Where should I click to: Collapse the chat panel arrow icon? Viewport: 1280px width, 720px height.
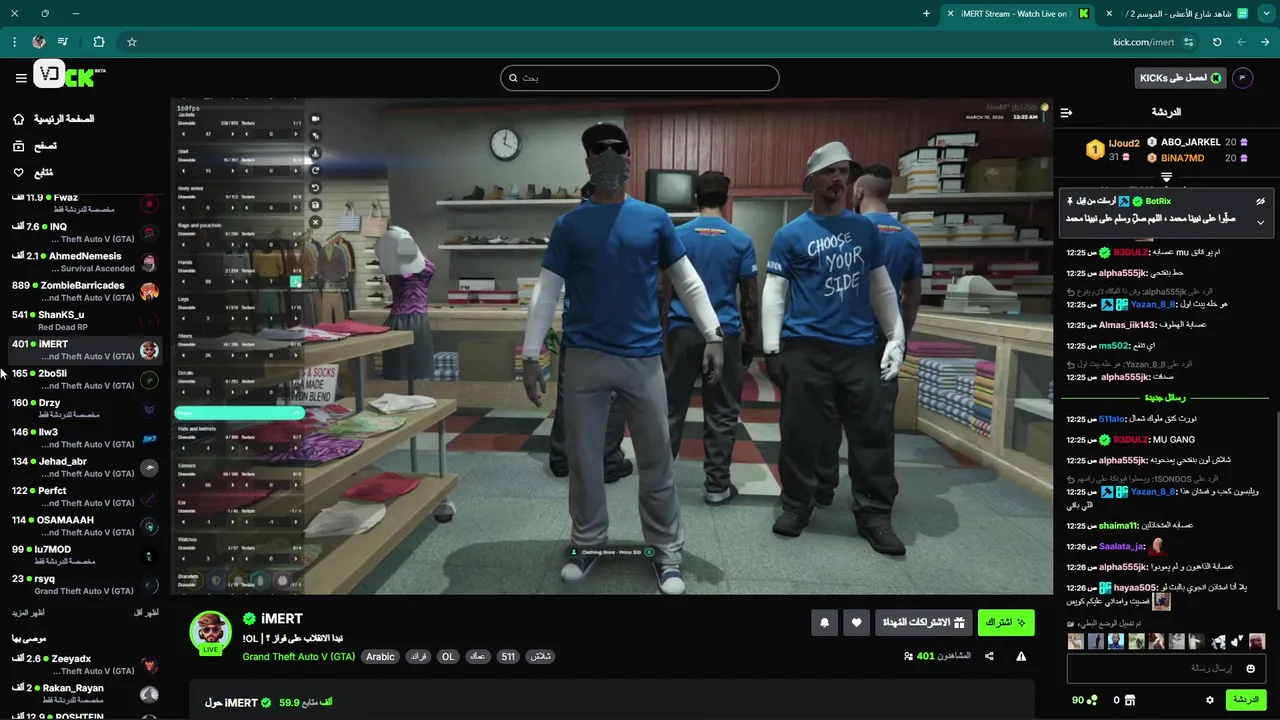[1066, 113]
